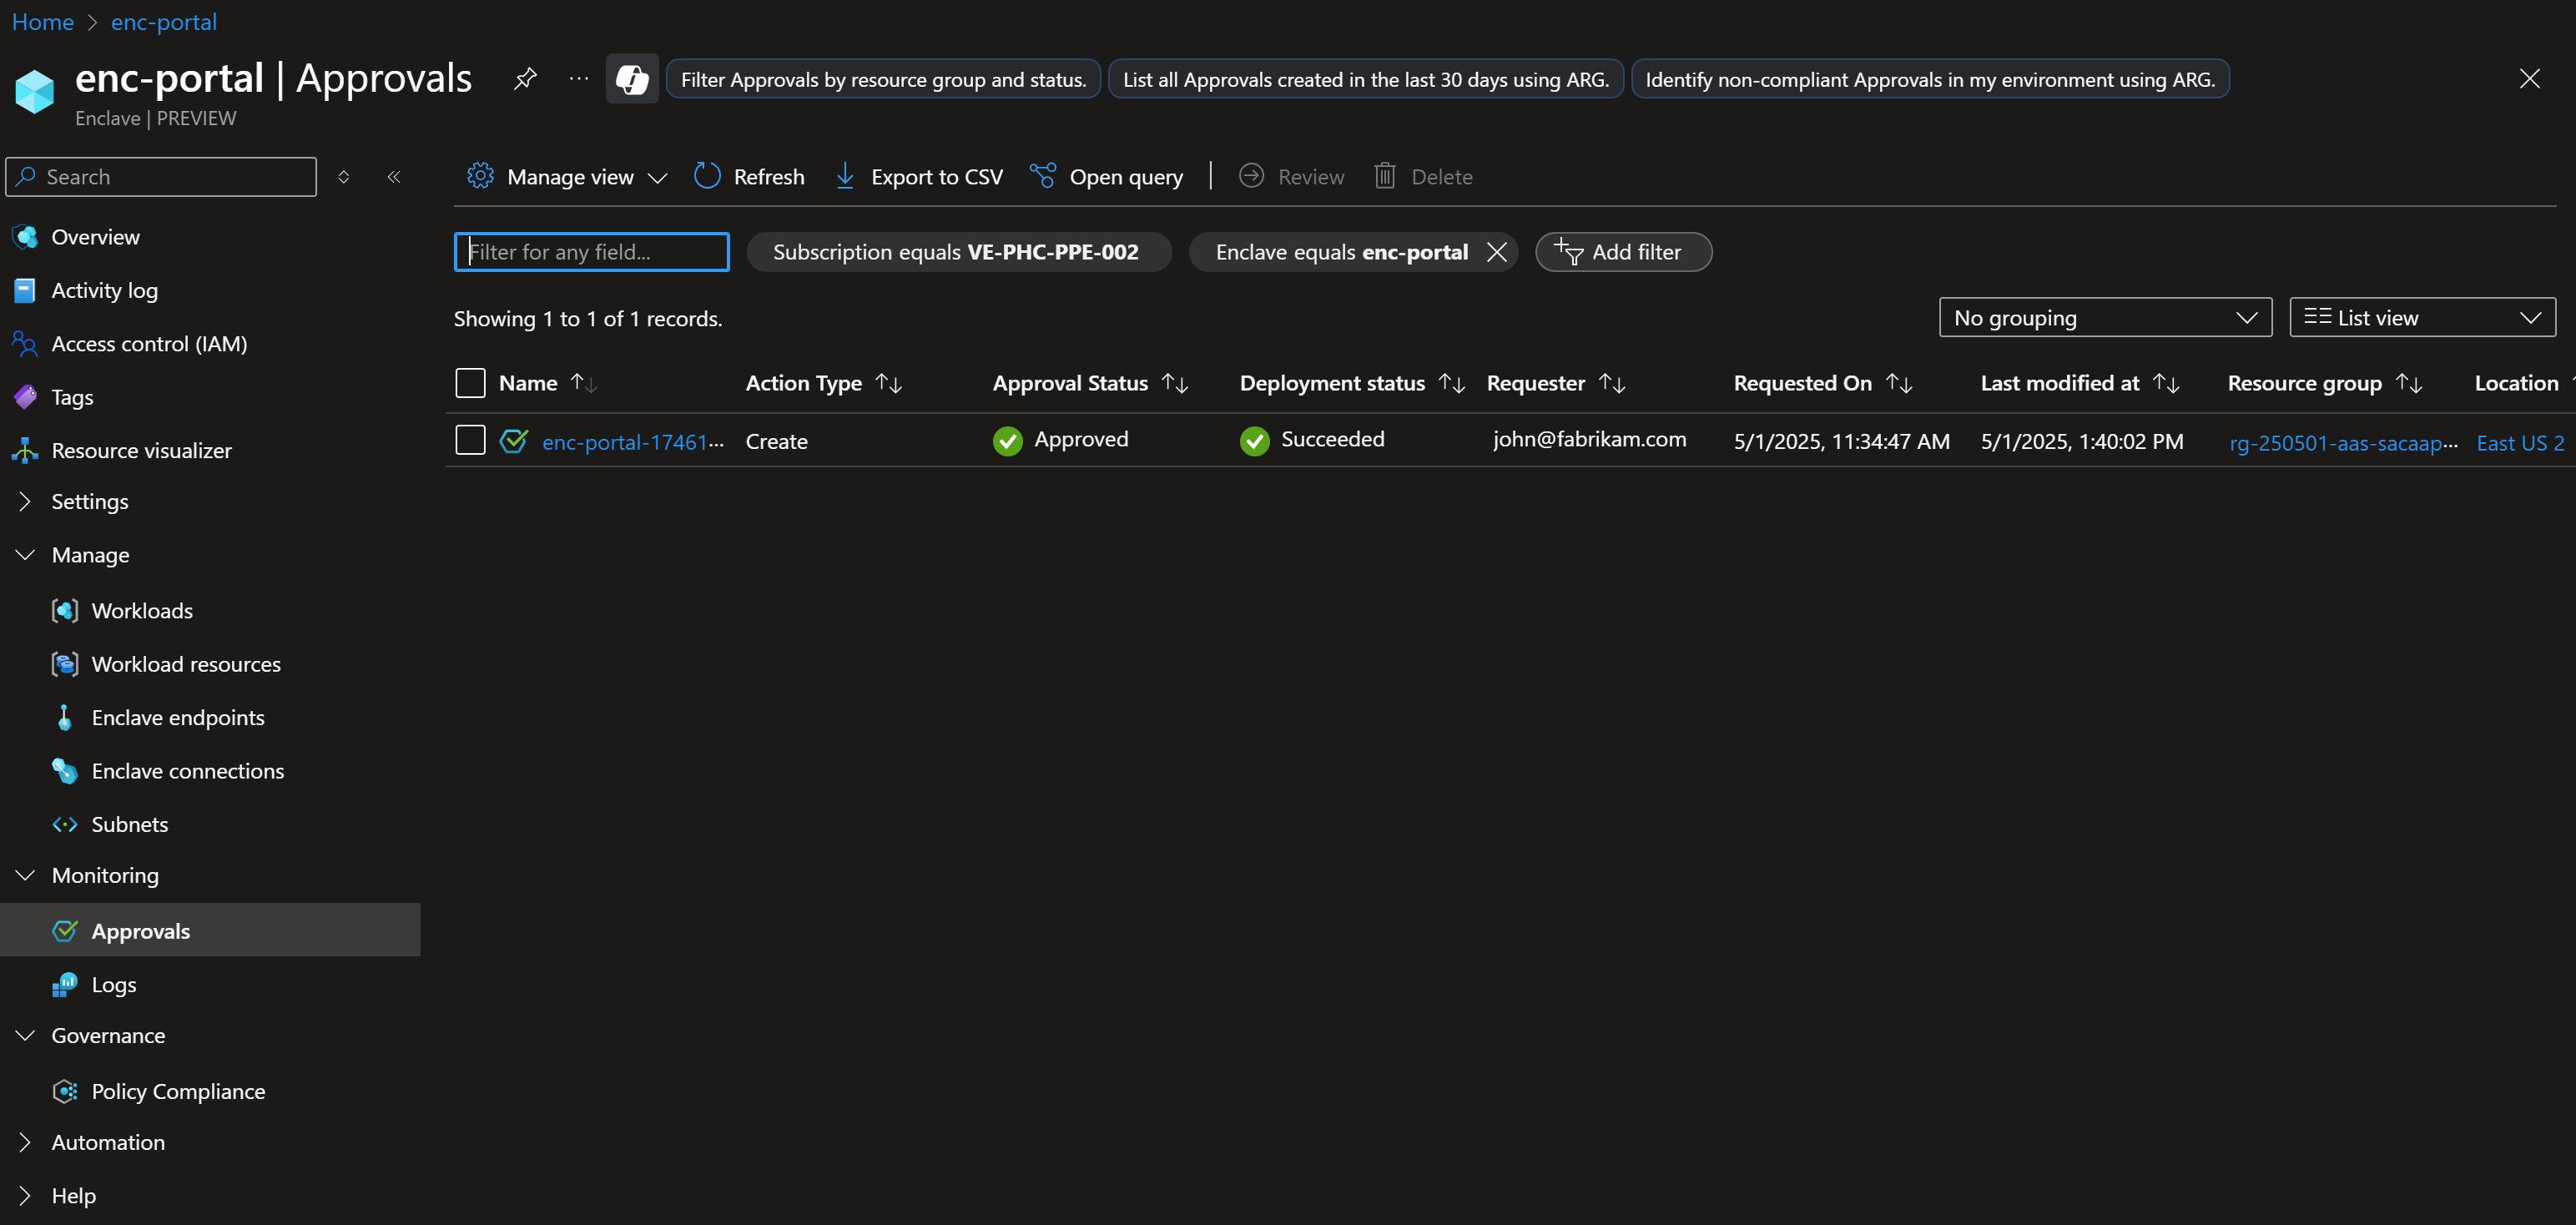Image resolution: width=2576 pixels, height=1225 pixels.
Task: Focus the Filter for any field box
Action: pos(591,252)
